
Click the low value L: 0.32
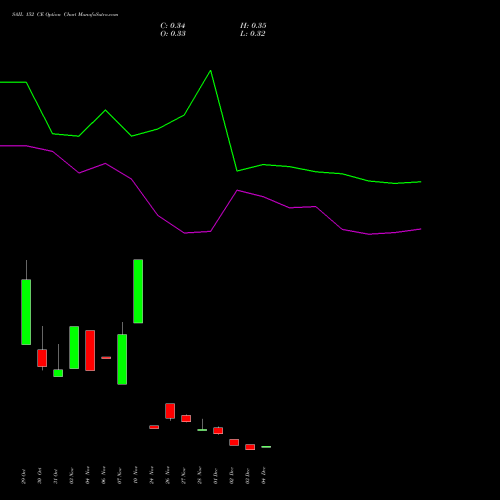click(253, 34)
